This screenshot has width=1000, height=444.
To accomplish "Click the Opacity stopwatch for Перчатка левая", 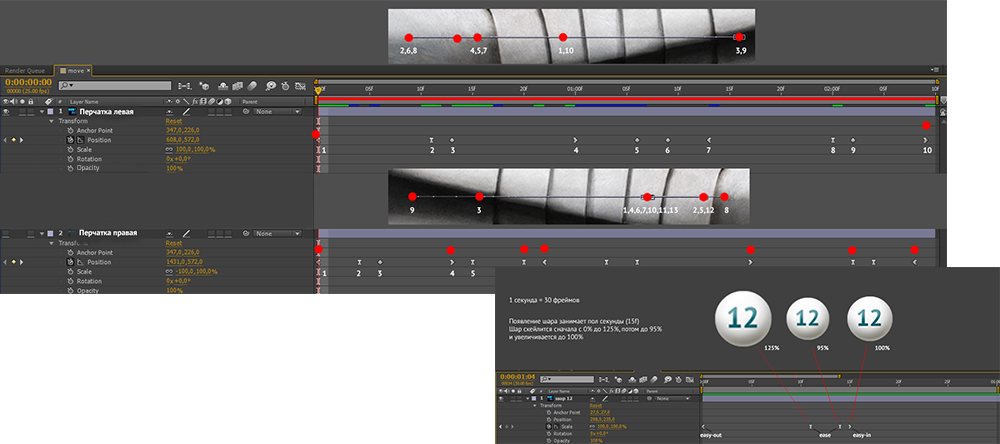I will [70, 168].
